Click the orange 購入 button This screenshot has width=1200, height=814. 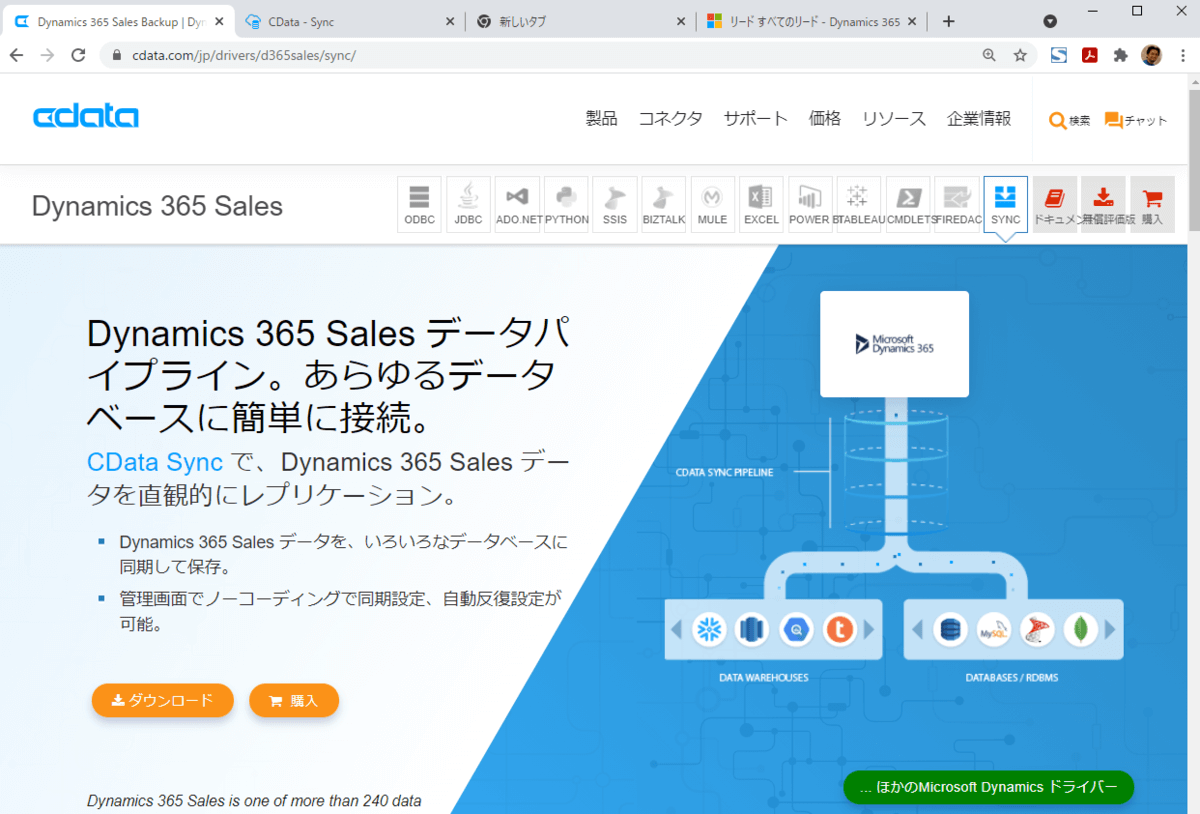(x=294, y=701)
